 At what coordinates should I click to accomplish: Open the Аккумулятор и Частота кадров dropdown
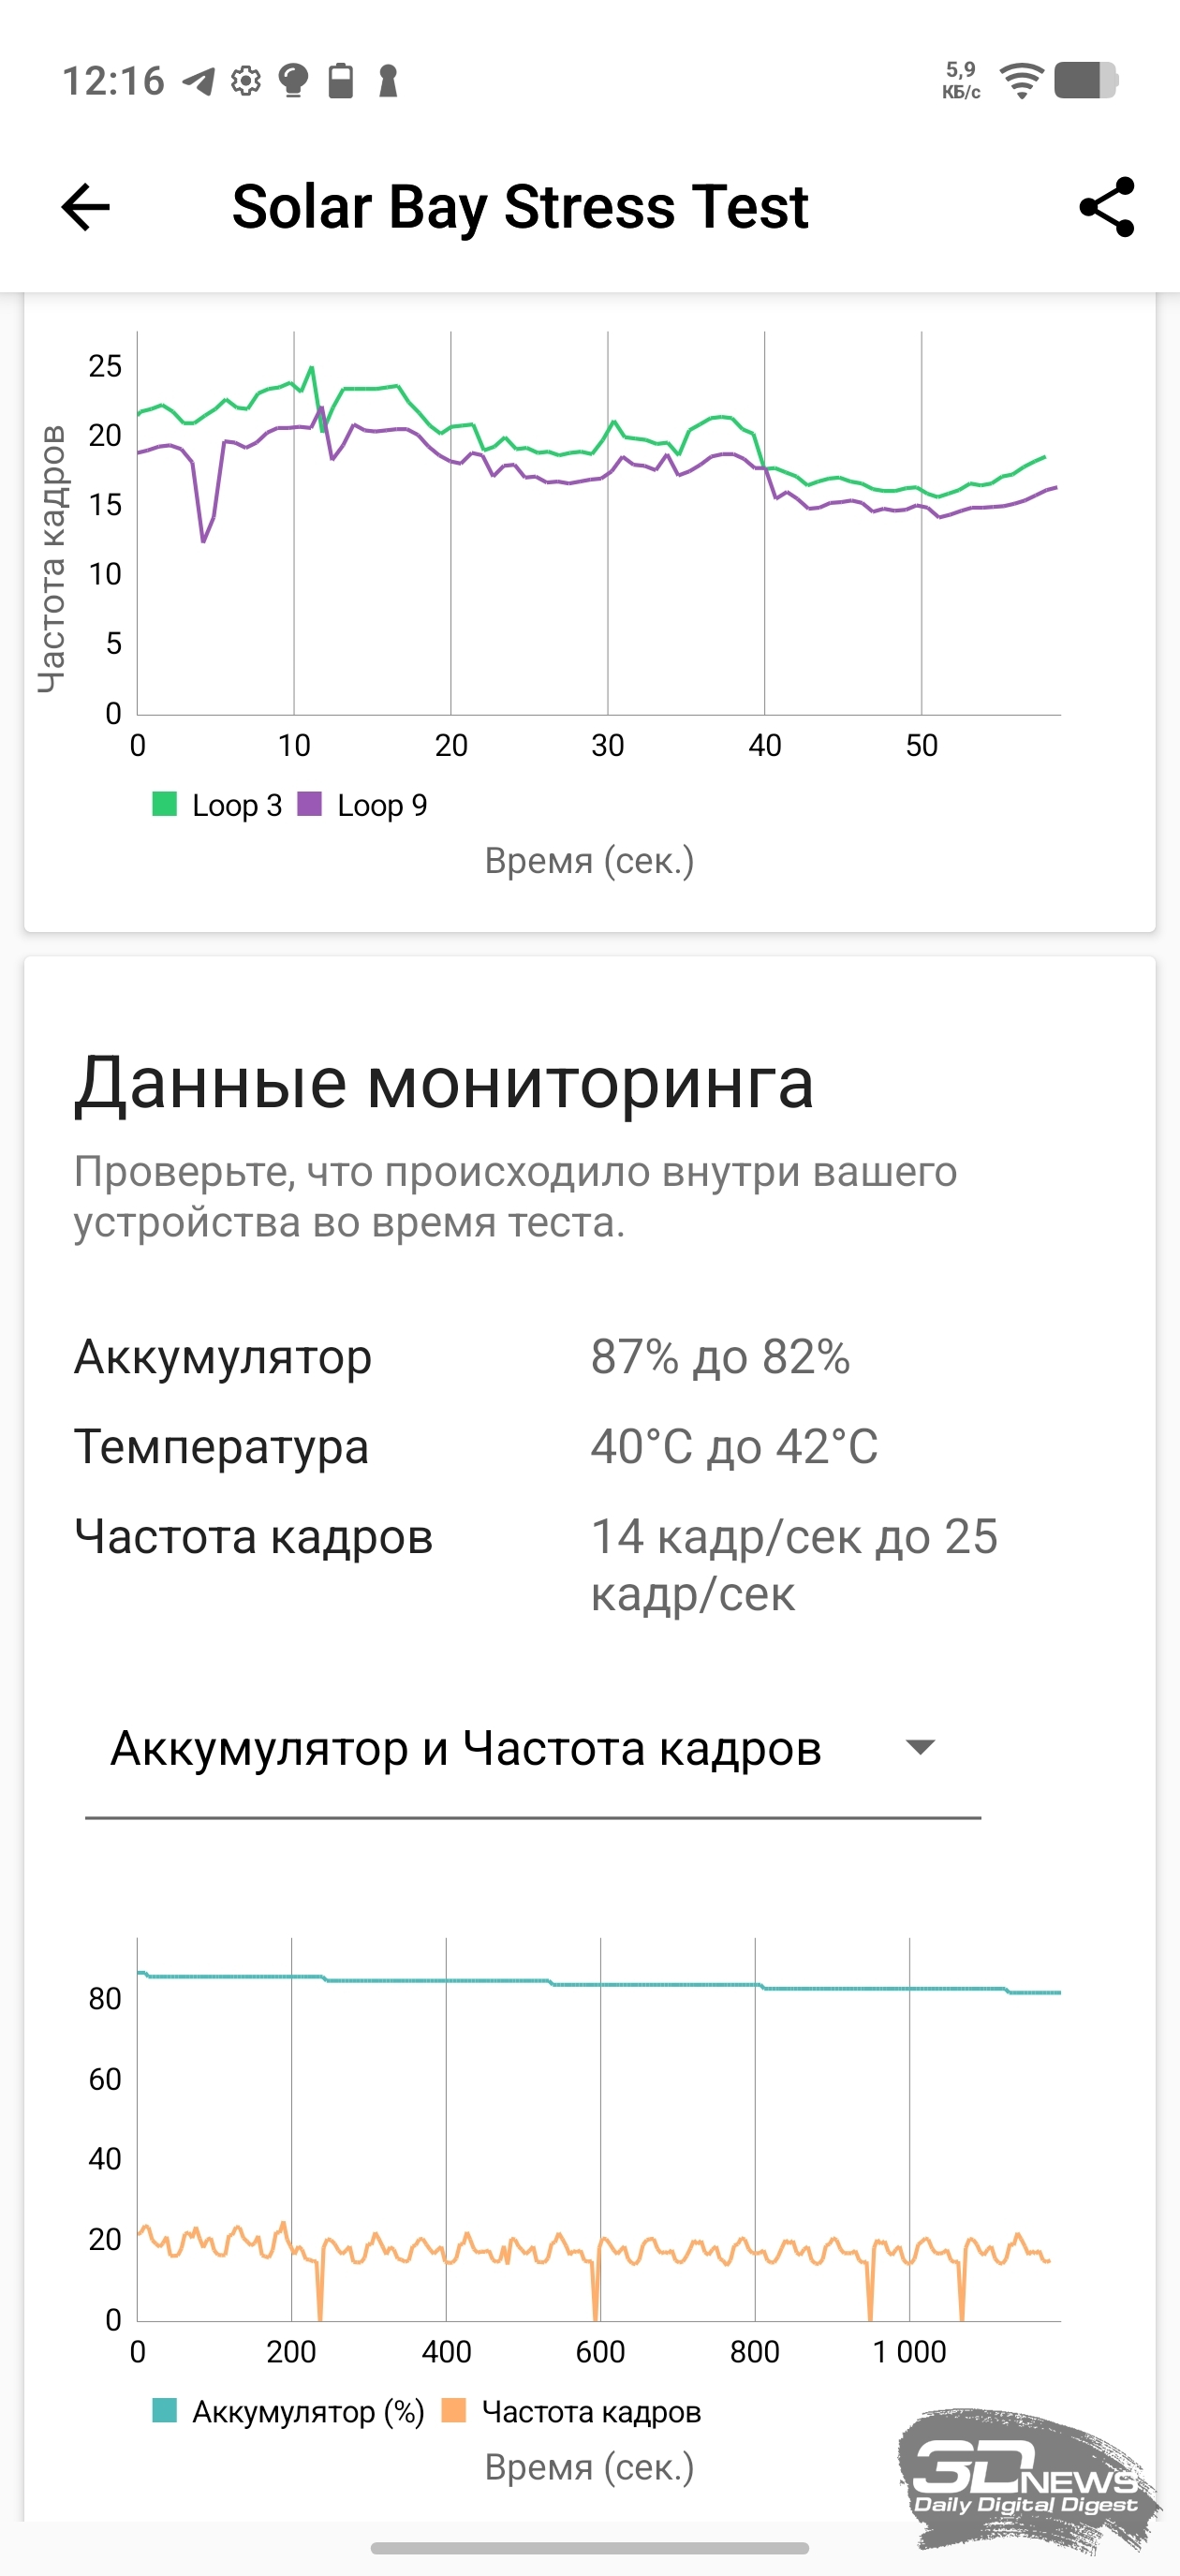click(x=466, y=1748)
